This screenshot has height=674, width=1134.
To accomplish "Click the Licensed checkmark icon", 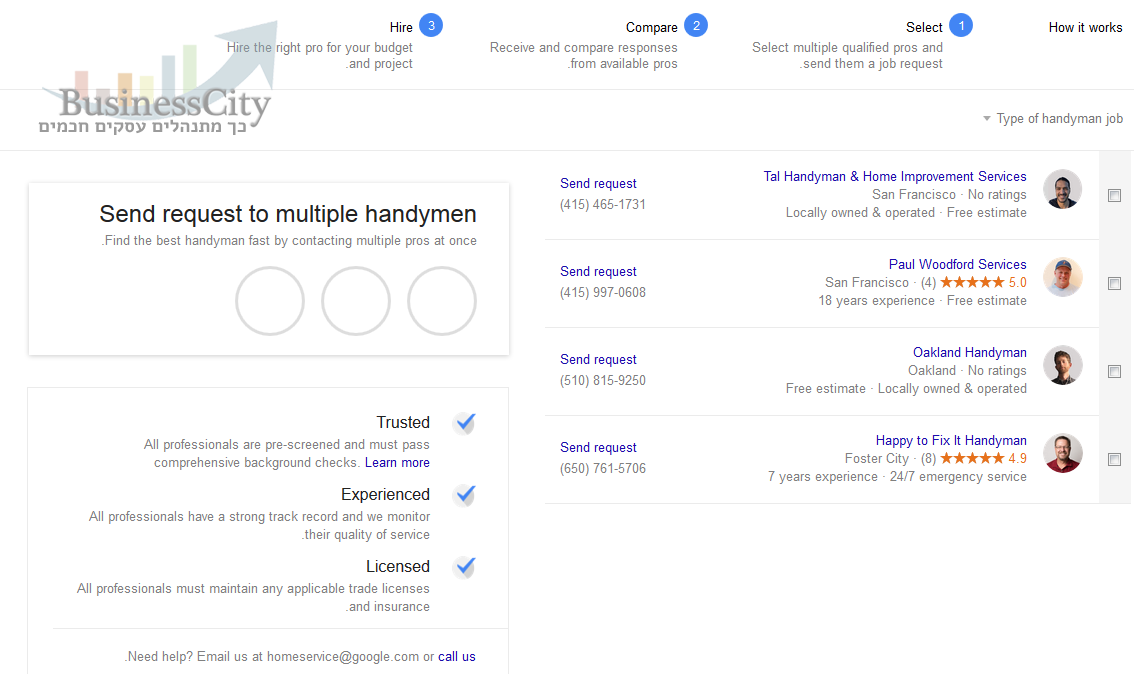I will tap(465, 566).
